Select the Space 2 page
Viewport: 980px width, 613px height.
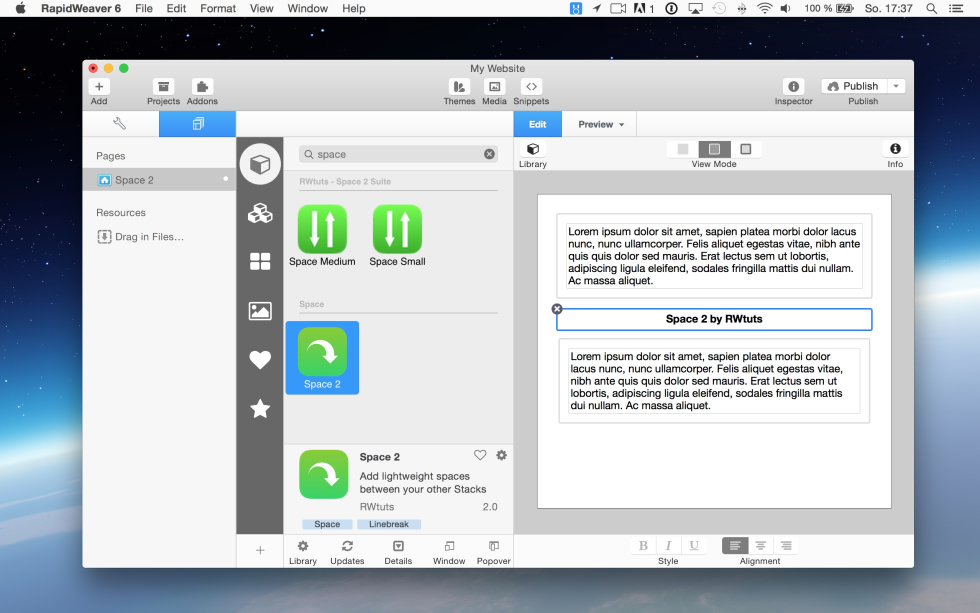click(159, 180)
